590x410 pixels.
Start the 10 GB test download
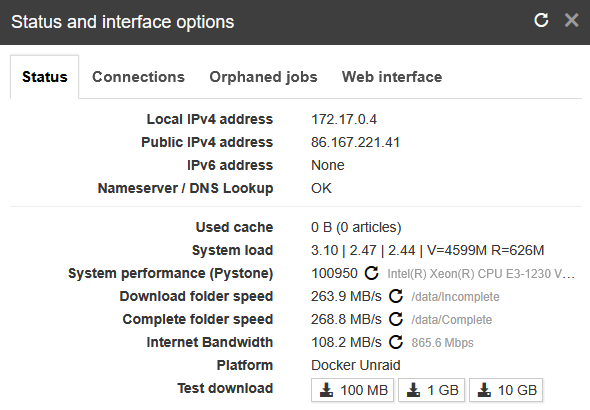pos(506,390)
